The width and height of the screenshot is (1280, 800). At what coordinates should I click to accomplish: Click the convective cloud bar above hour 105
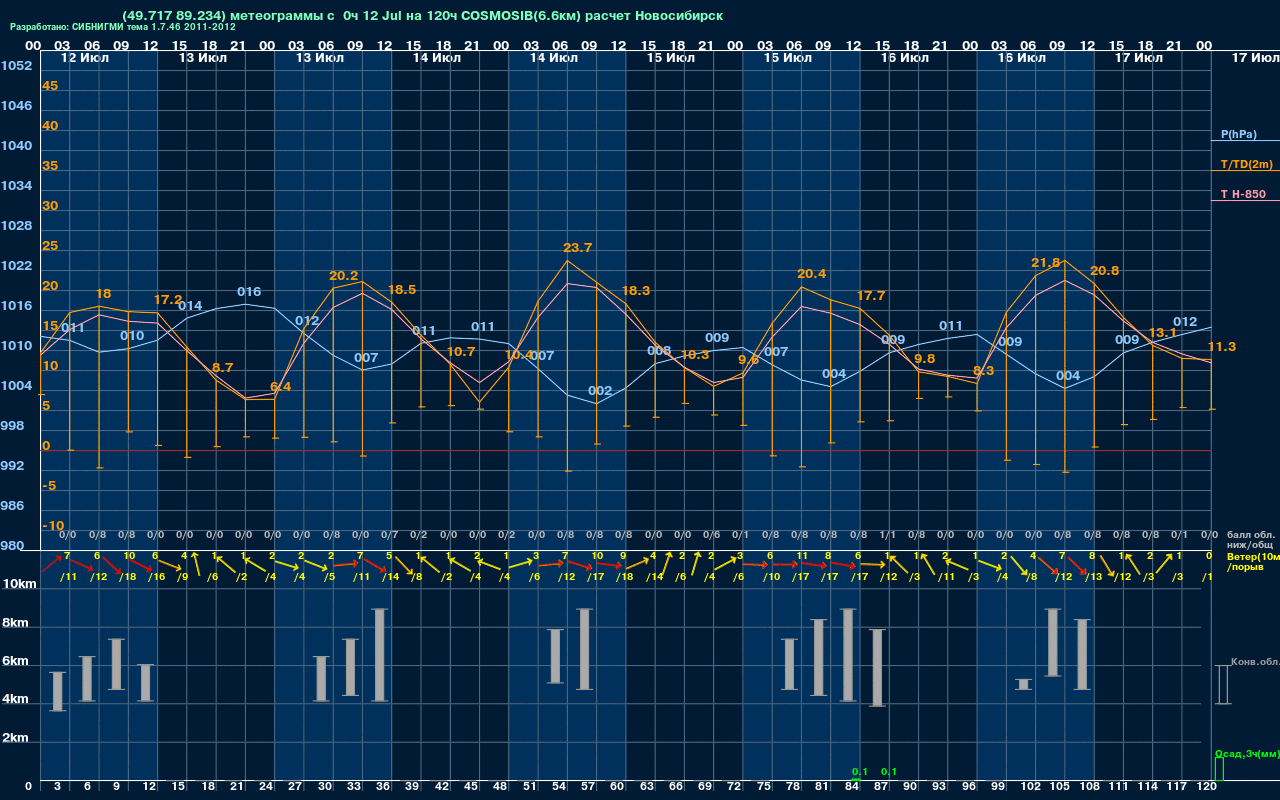(1053, 642)
